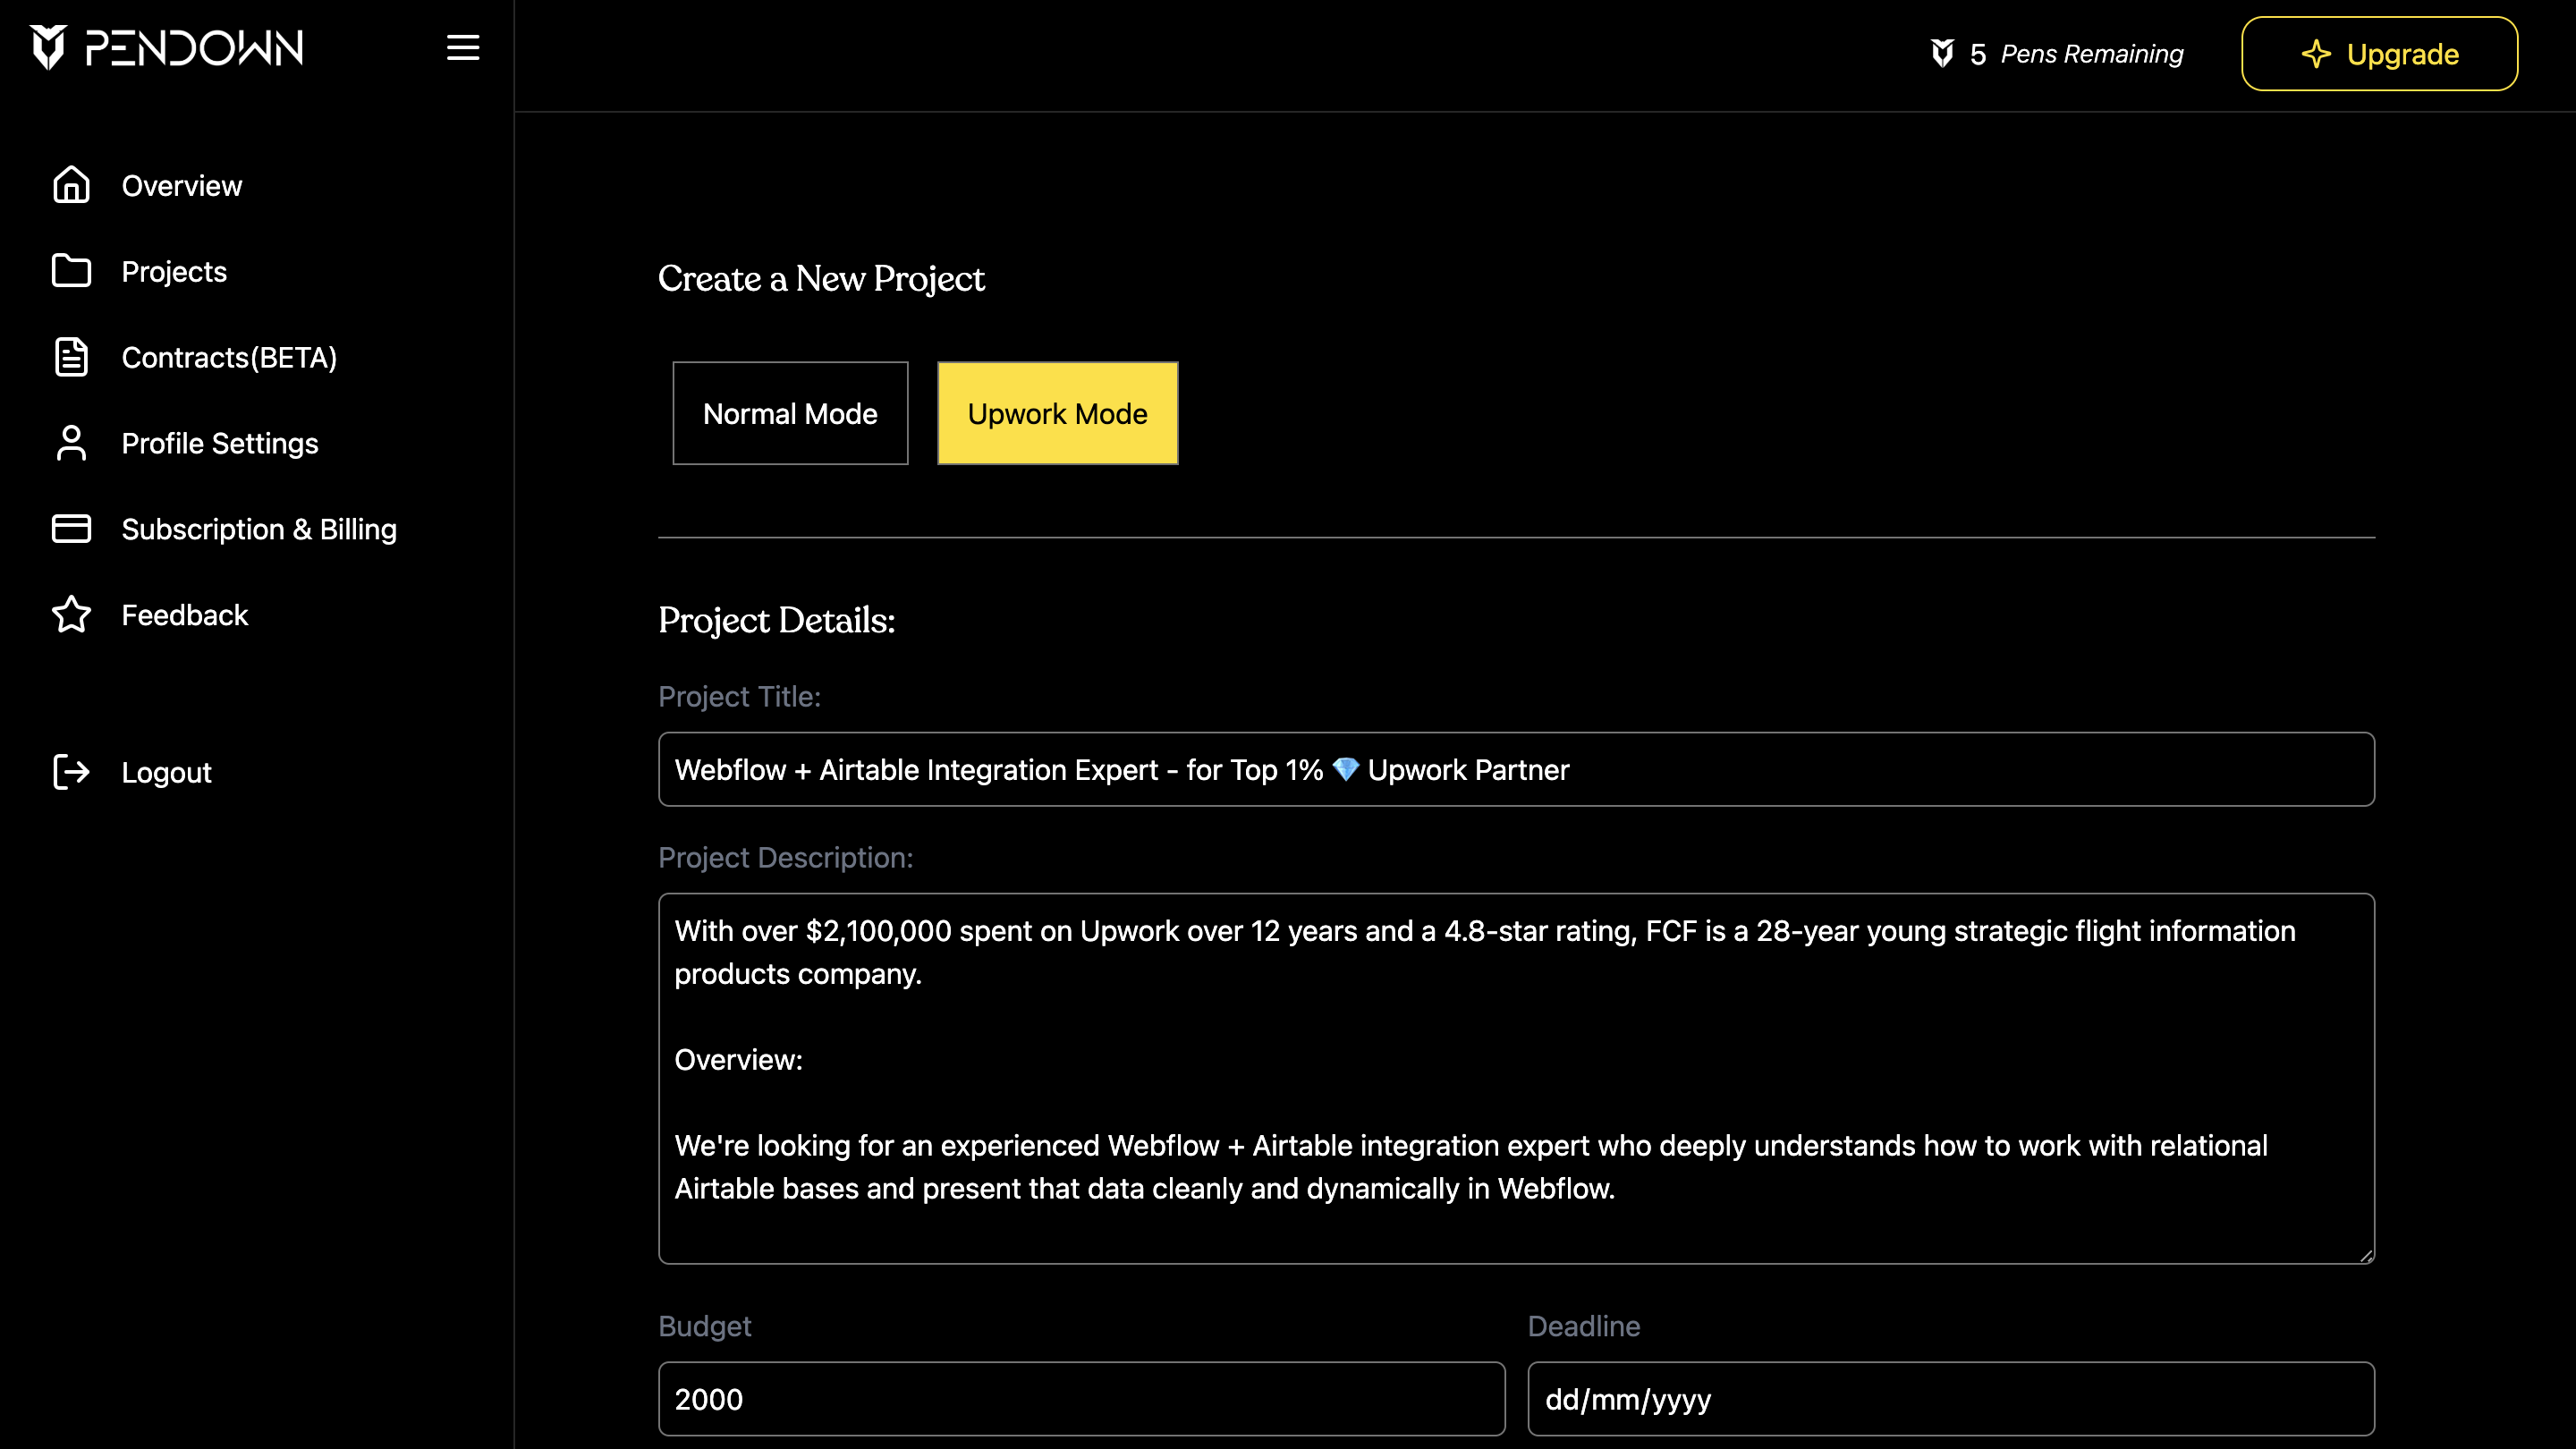Click the 'Deadline' label
The image size is (2576, 1449).
1584,1326
